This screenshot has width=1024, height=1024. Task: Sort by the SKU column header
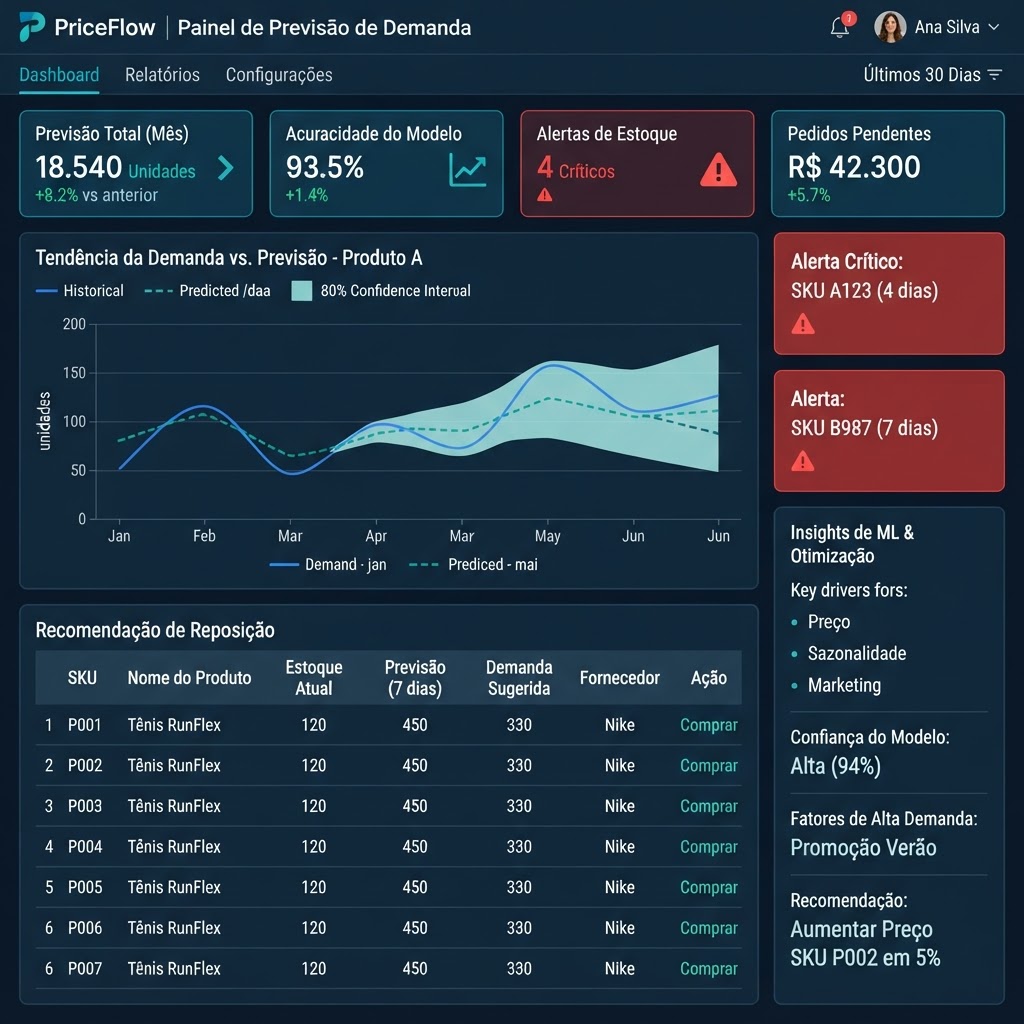pos(82,678)
